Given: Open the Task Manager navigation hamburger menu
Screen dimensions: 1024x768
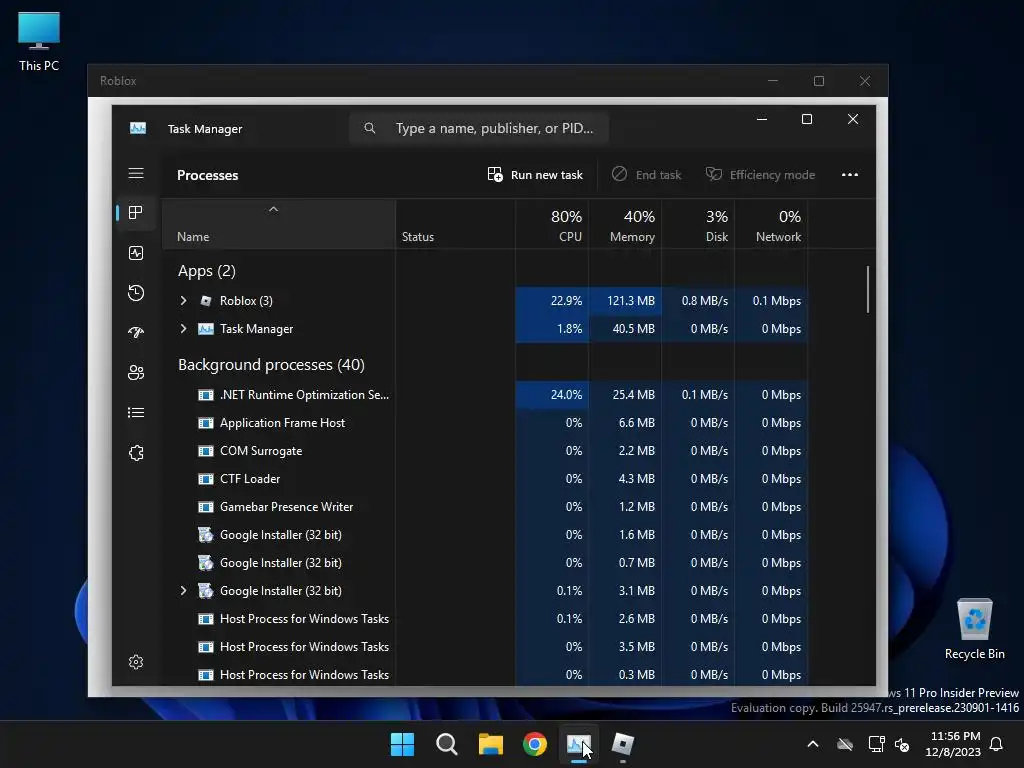Looking at the screenshot, I should [x=136, y=173].
